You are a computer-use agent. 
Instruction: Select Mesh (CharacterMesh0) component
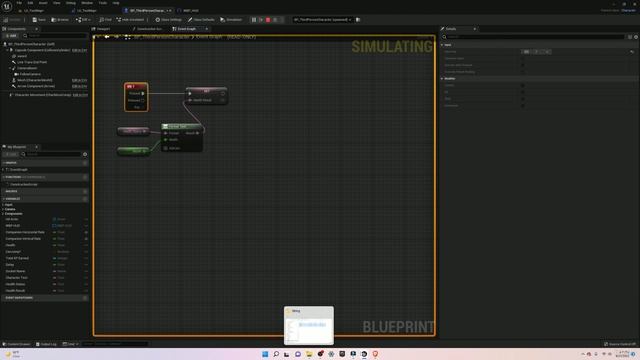35,80
